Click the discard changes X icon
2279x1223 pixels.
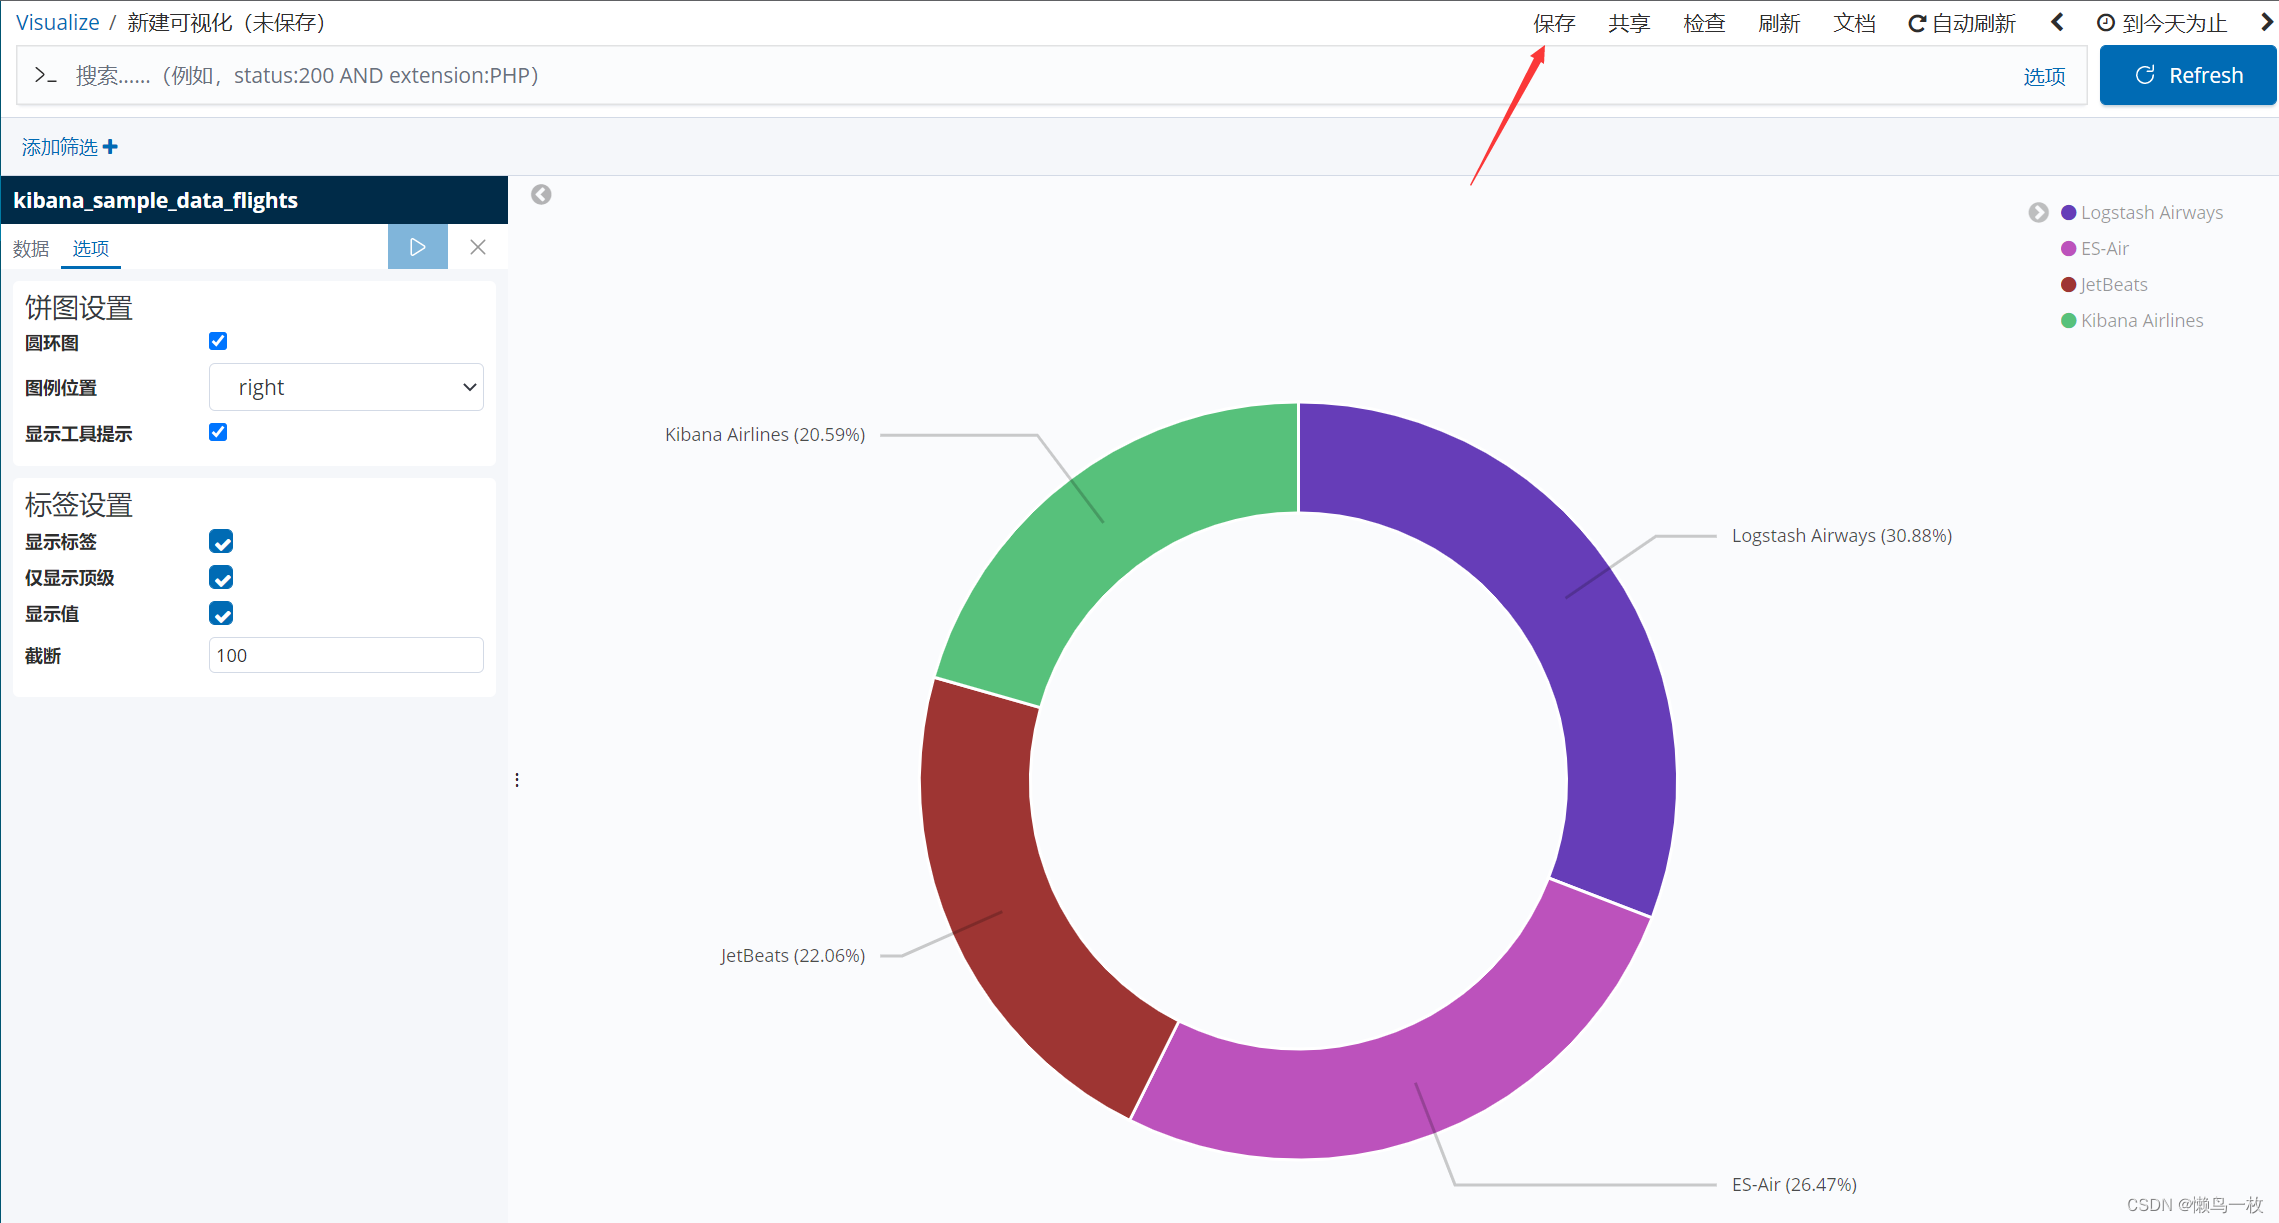click(x=478, y=247)
